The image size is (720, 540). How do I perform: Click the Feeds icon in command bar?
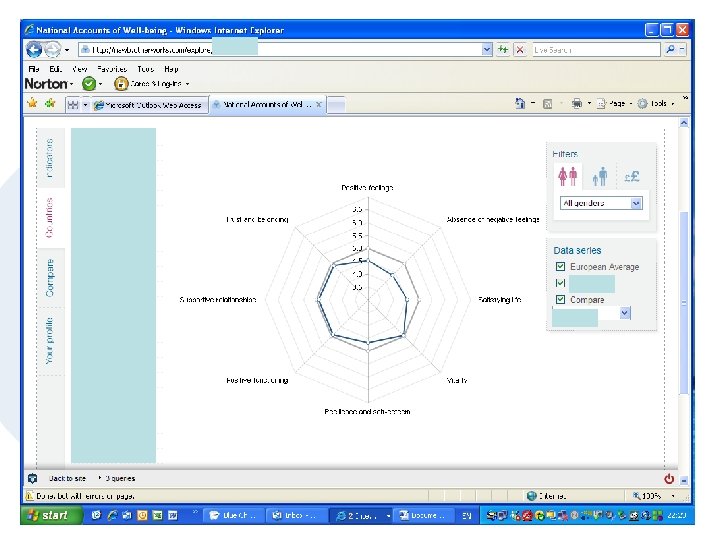point(547,104)
